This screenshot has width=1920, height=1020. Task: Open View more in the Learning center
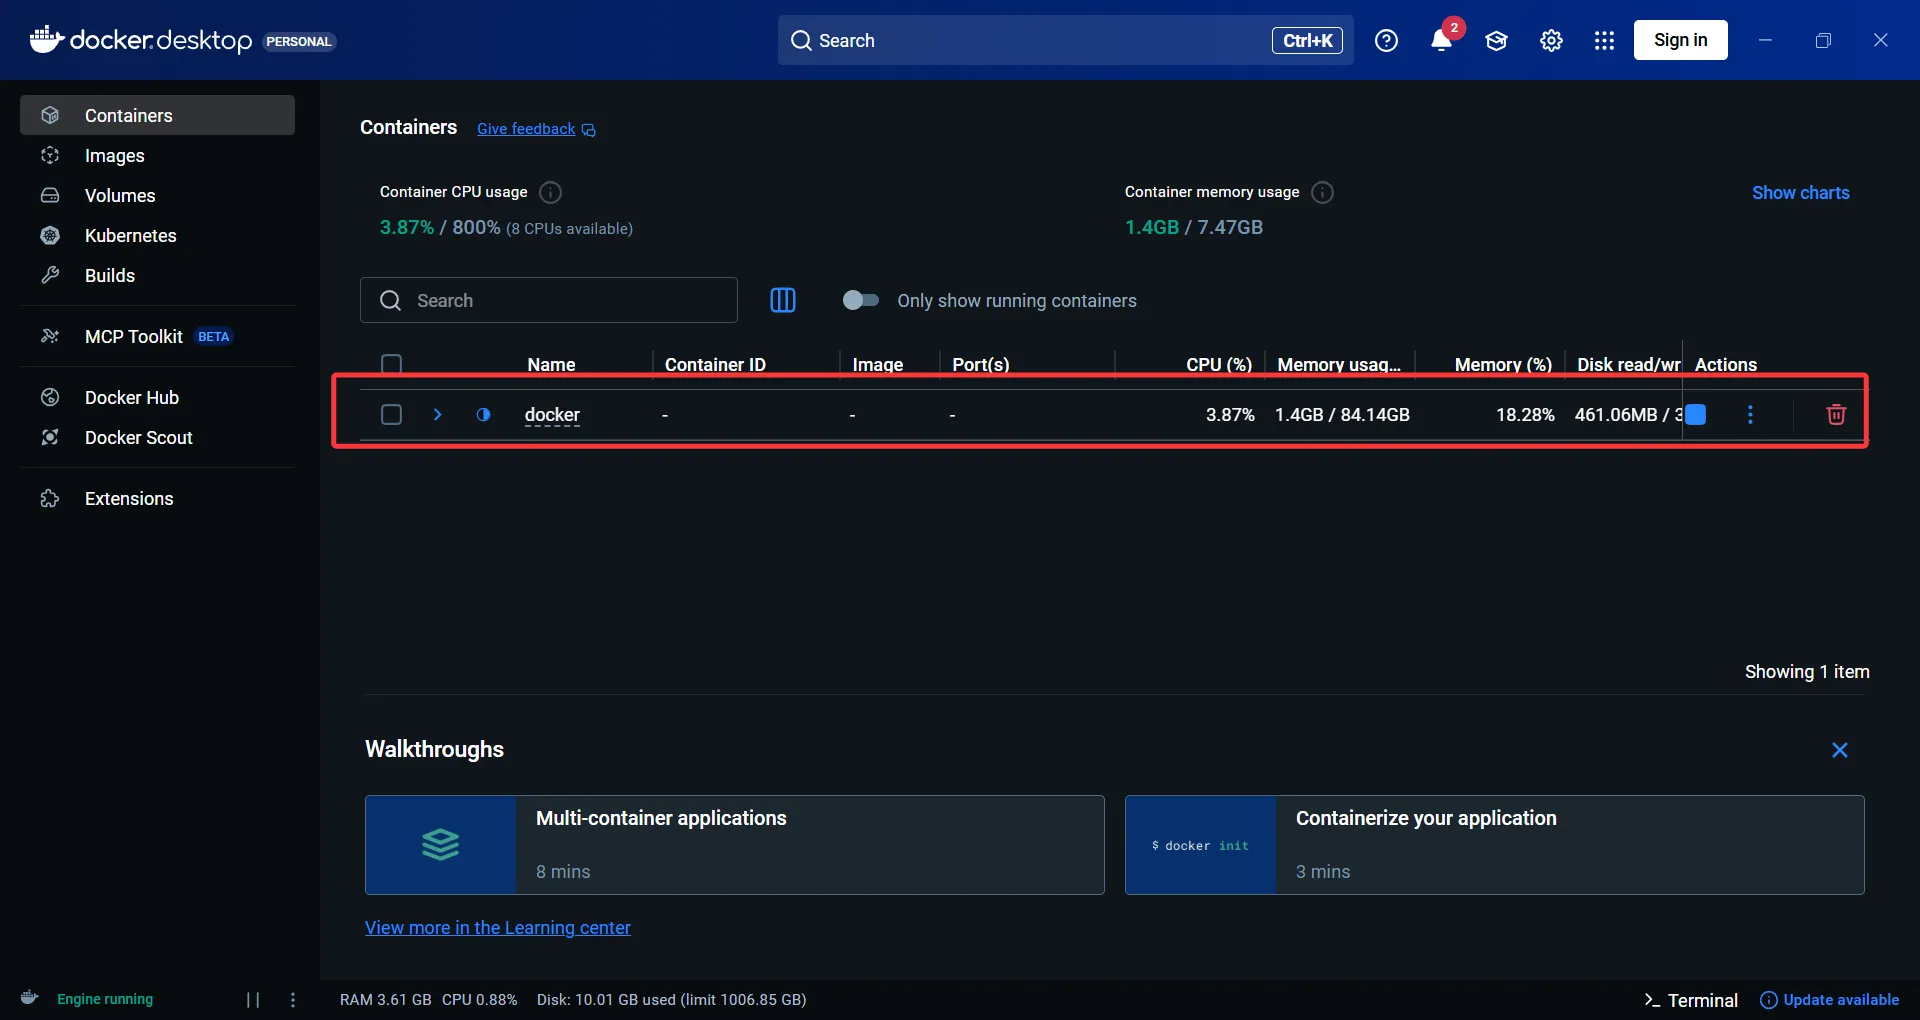tap(498, 927)
